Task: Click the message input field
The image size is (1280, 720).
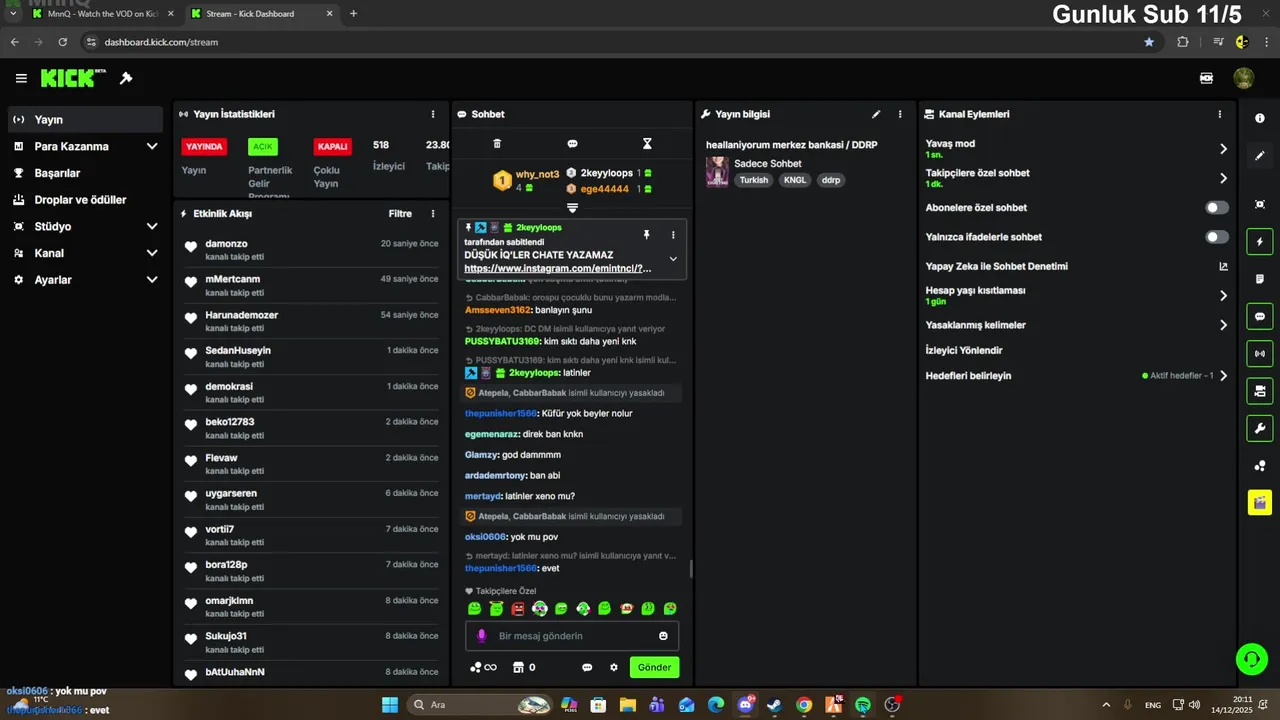Action: tap(572, 636)
